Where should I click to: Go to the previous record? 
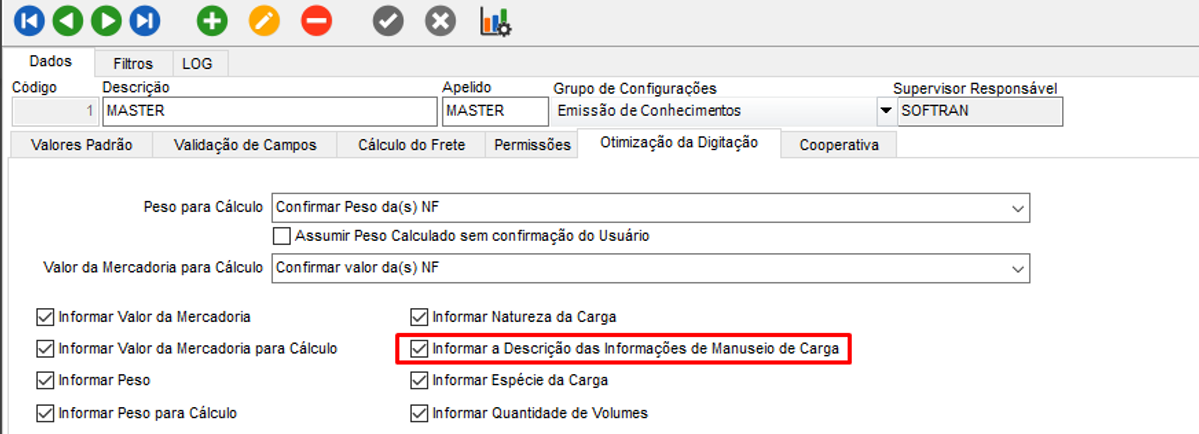click(x=67, y=20)
